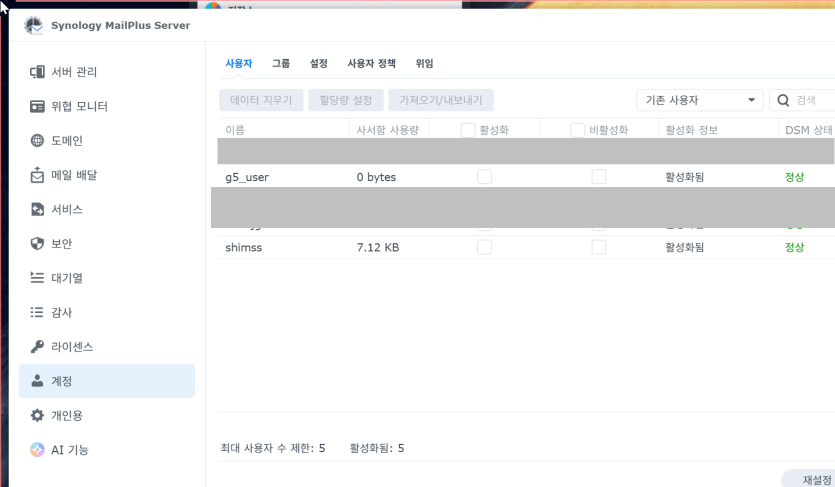The height and width of the screenshot is (487, 835).
Task: Click the AI features colorful icon
Action: click(x=37, y=450)
